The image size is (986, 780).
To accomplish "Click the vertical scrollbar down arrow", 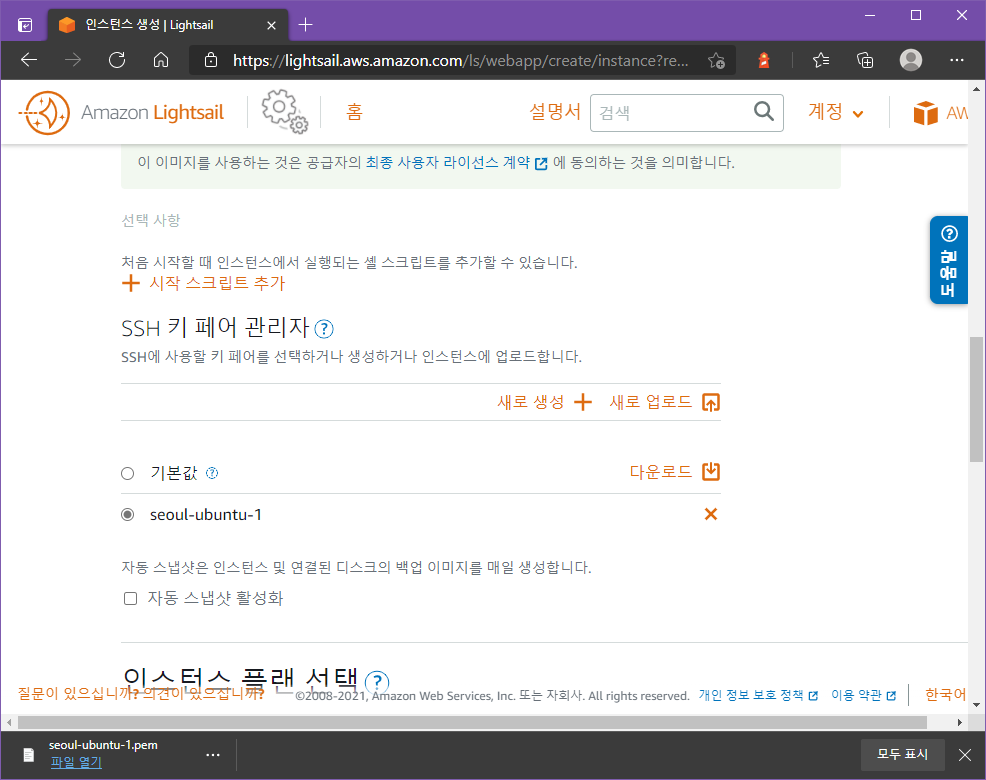I will (x=976, y=705).
